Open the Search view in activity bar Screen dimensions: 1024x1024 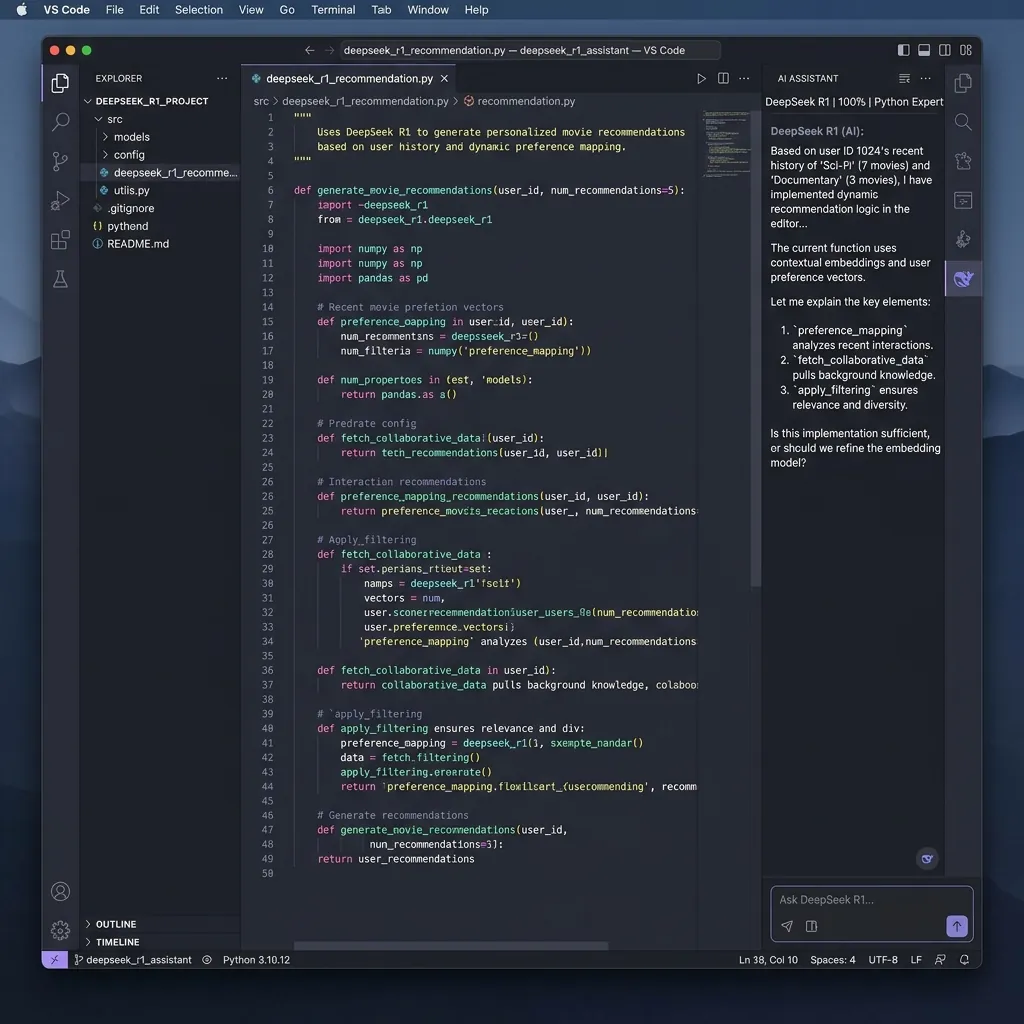(x=60, y=121)
